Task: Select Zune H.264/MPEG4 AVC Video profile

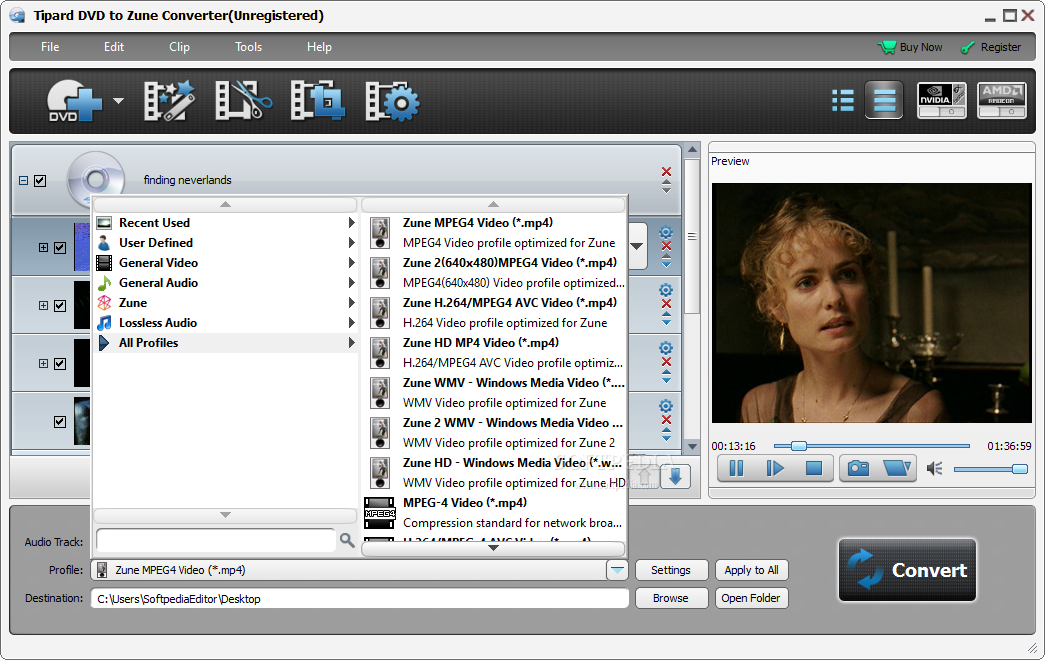Action: (494, 313)
